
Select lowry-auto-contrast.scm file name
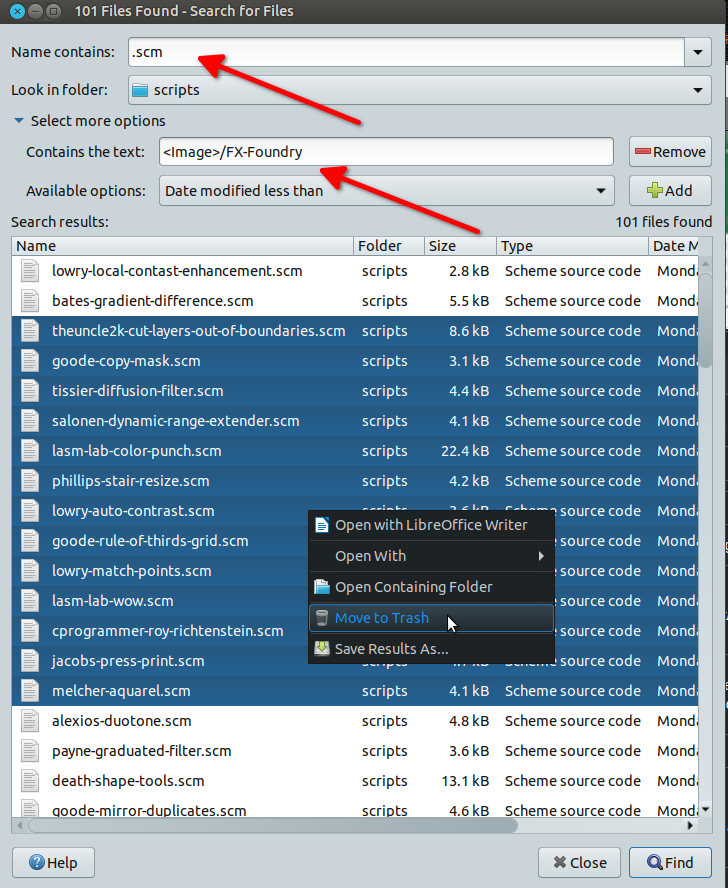click(133, 511)
